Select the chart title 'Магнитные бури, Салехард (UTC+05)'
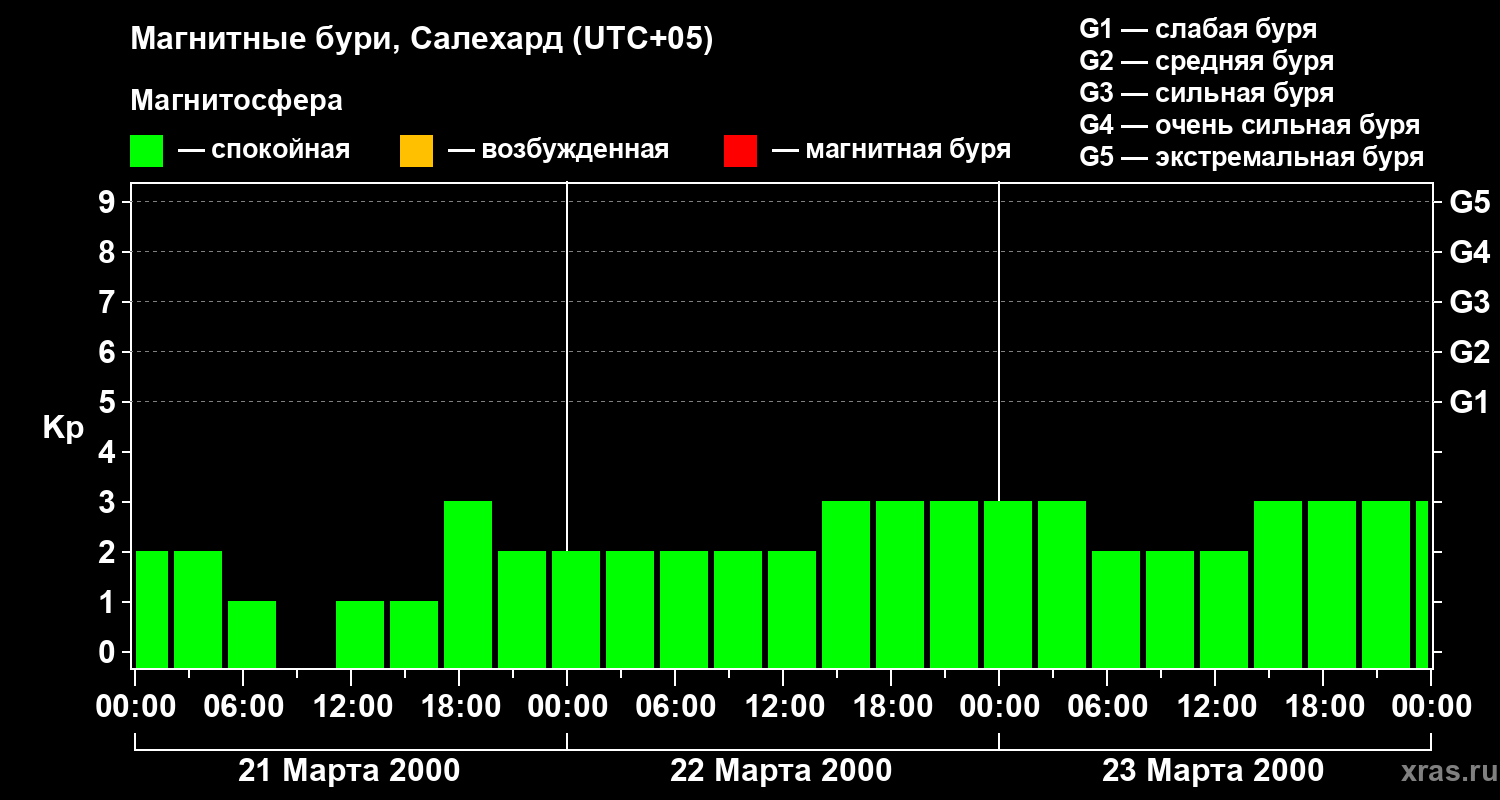1500x800 pixels. (421, 40)
